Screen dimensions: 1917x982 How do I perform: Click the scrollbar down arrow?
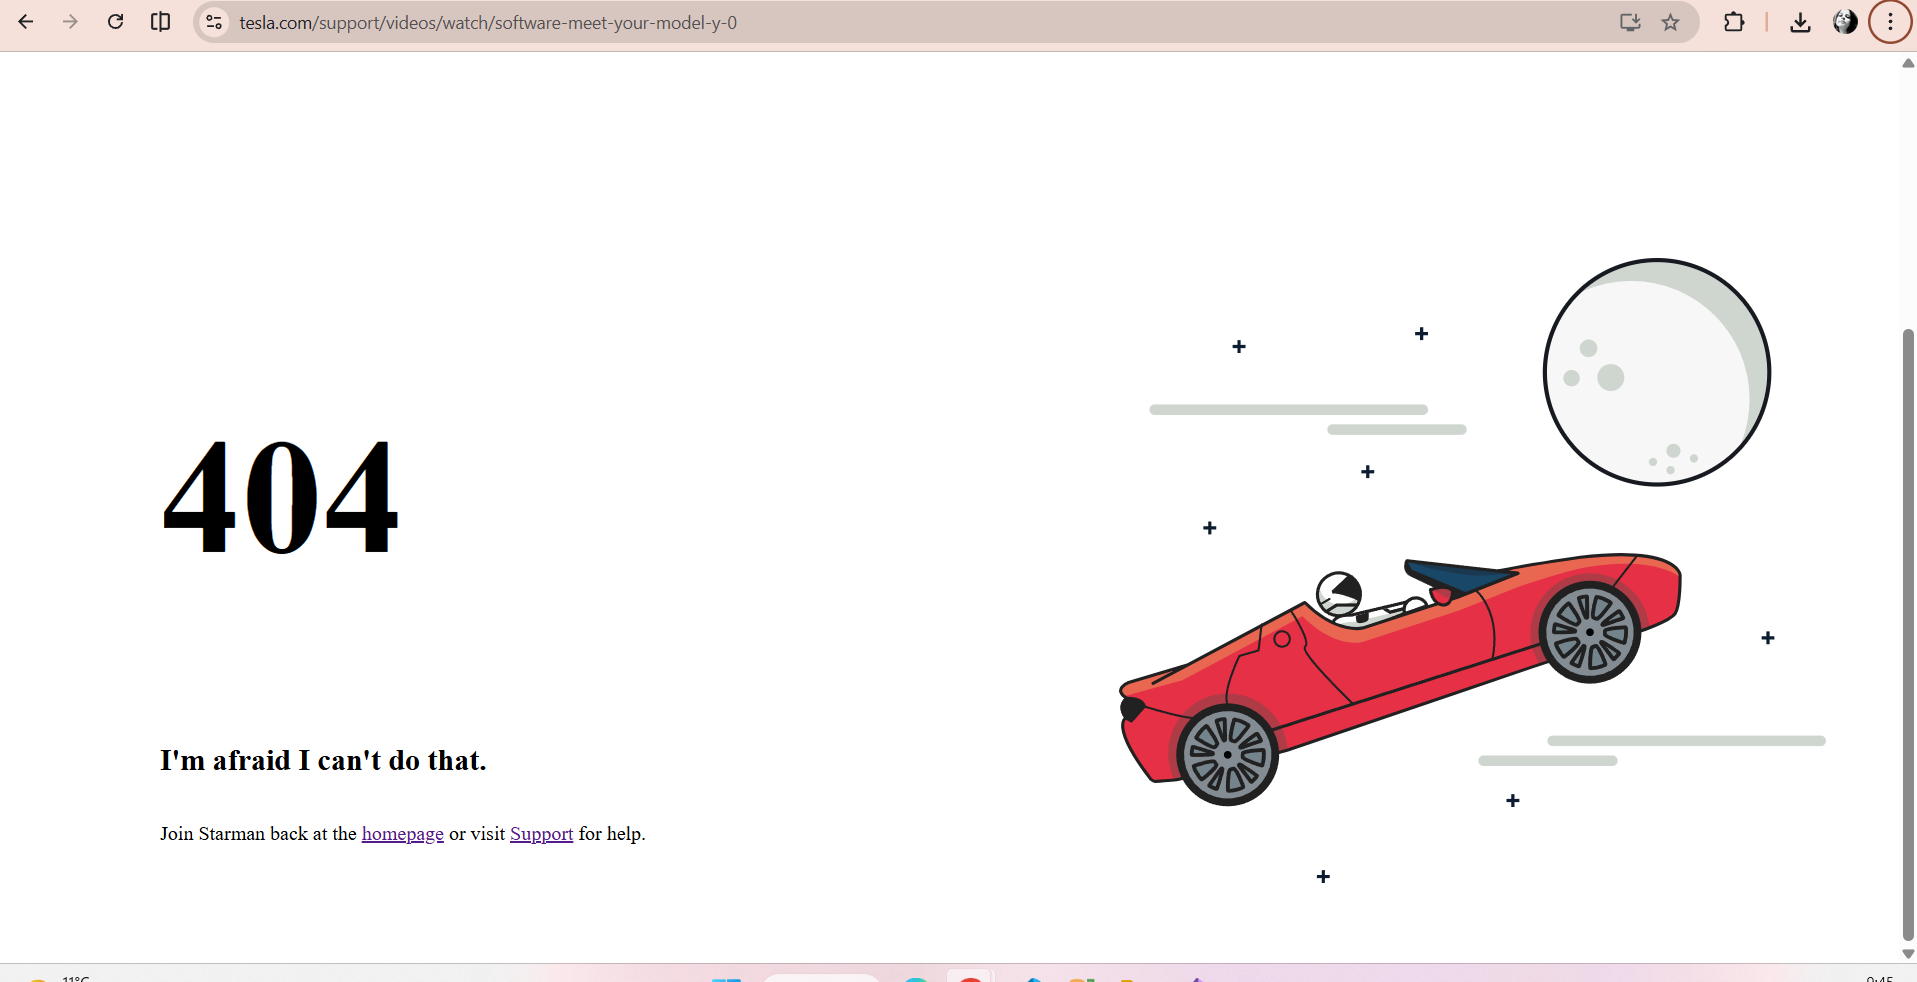point(1908,954)
